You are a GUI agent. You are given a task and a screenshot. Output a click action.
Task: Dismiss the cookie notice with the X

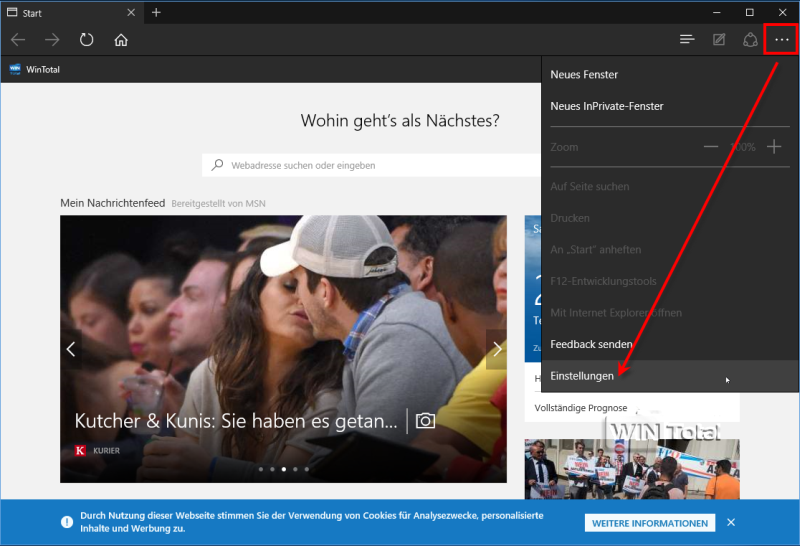pos(731,523)
